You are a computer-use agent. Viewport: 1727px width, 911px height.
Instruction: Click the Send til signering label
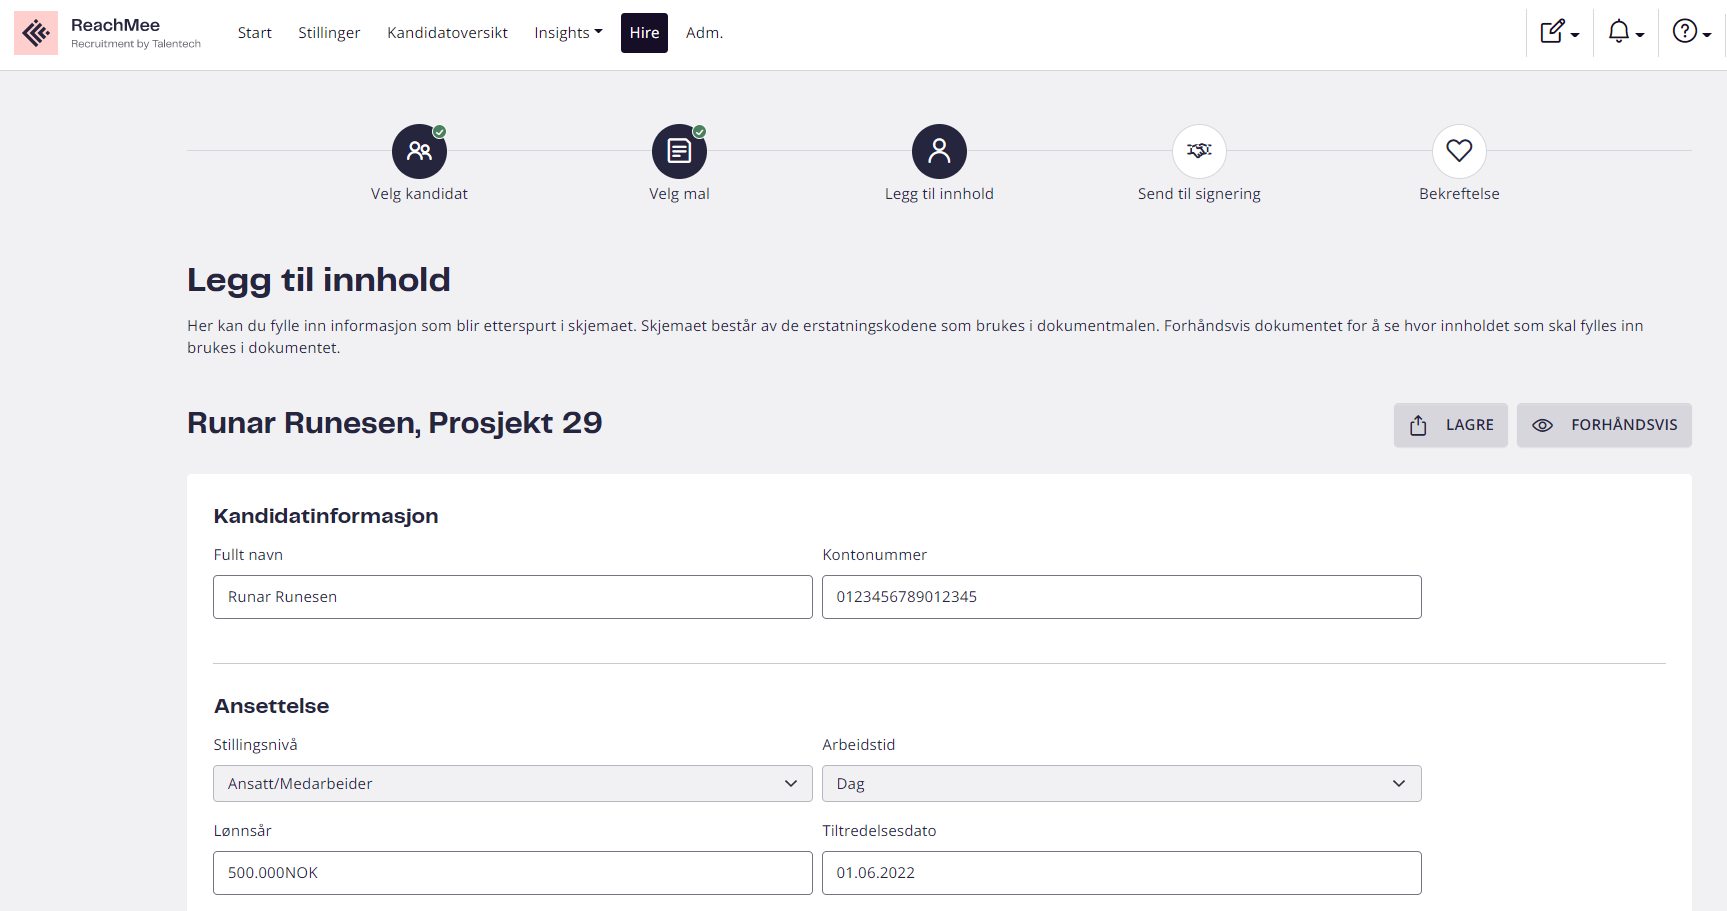1199,194
